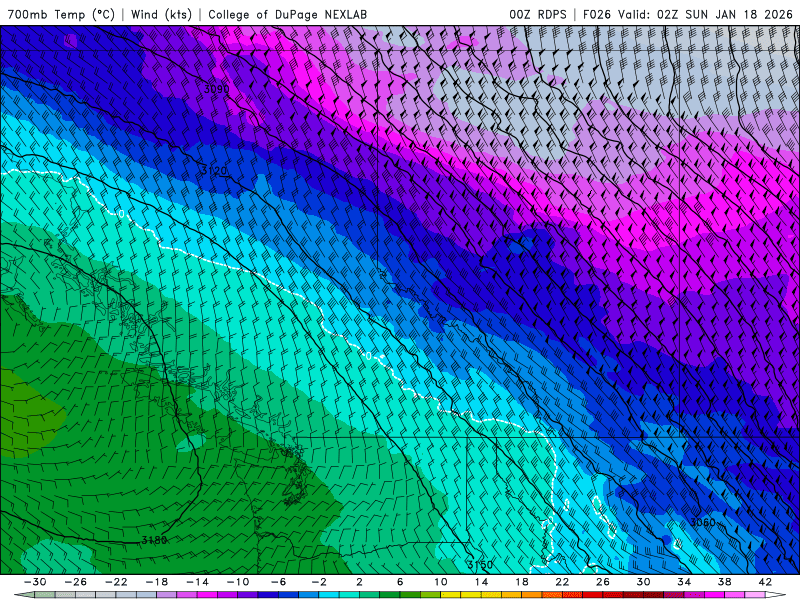Click the 38 color scale label
This screenshot has width=800, height=600.
(724, 582)
